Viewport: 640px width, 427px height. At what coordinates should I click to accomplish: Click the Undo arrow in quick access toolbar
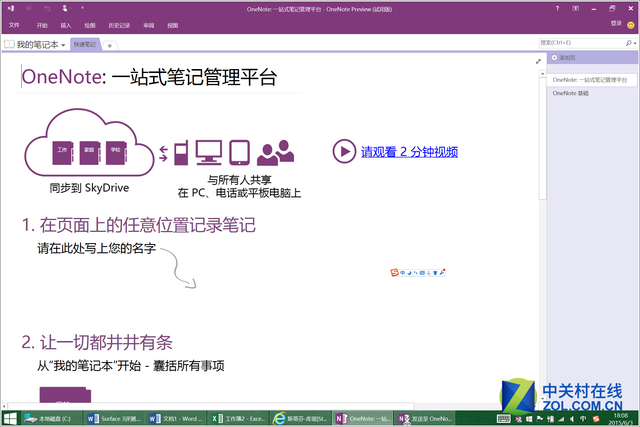[x=47, y=8]
